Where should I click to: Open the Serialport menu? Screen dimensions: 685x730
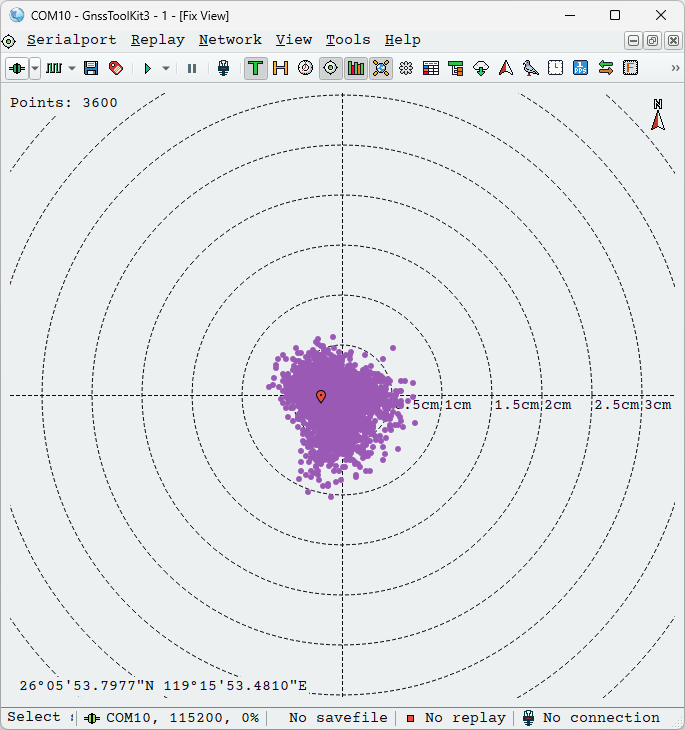click(71, 40)
